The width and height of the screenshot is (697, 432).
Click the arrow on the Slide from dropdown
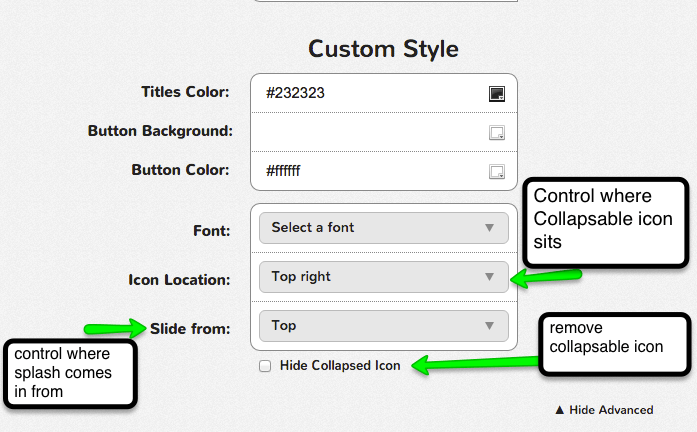click(489, 326)
